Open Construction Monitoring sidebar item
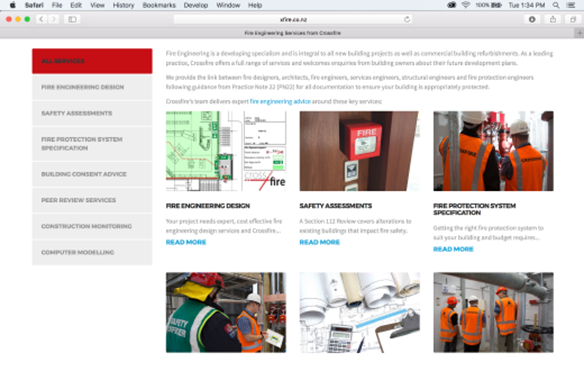Image resolution: width=584 pixels, height=370 pixels. click(x=92, y=226)
